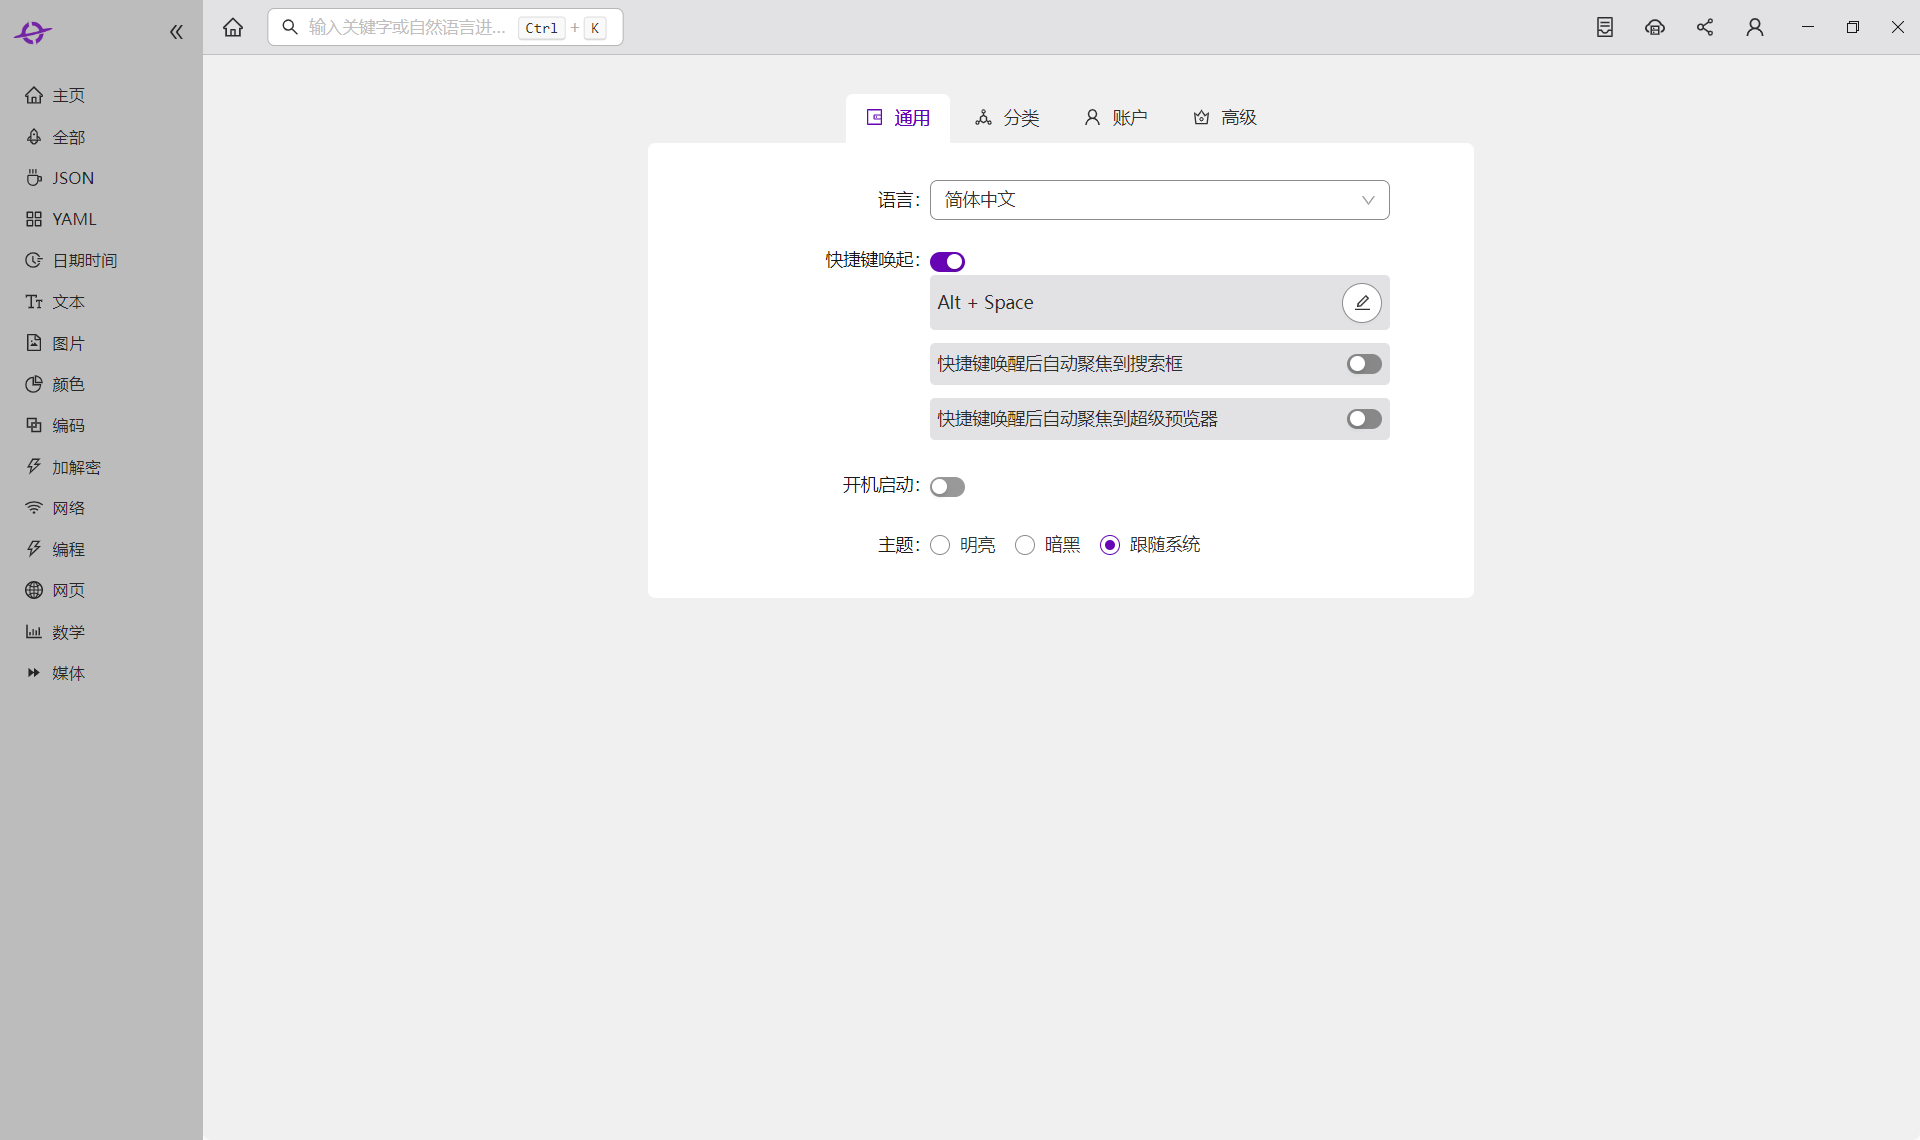
Task: Open the notes document icon in title bar
Action: point(1605,27)
